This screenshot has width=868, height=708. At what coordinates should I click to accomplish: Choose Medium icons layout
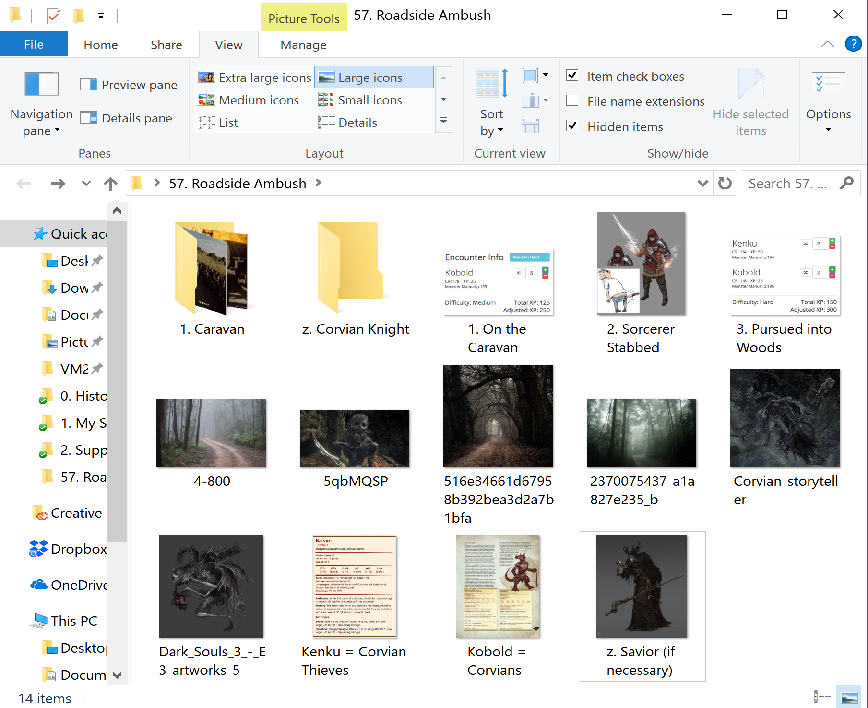248,100
